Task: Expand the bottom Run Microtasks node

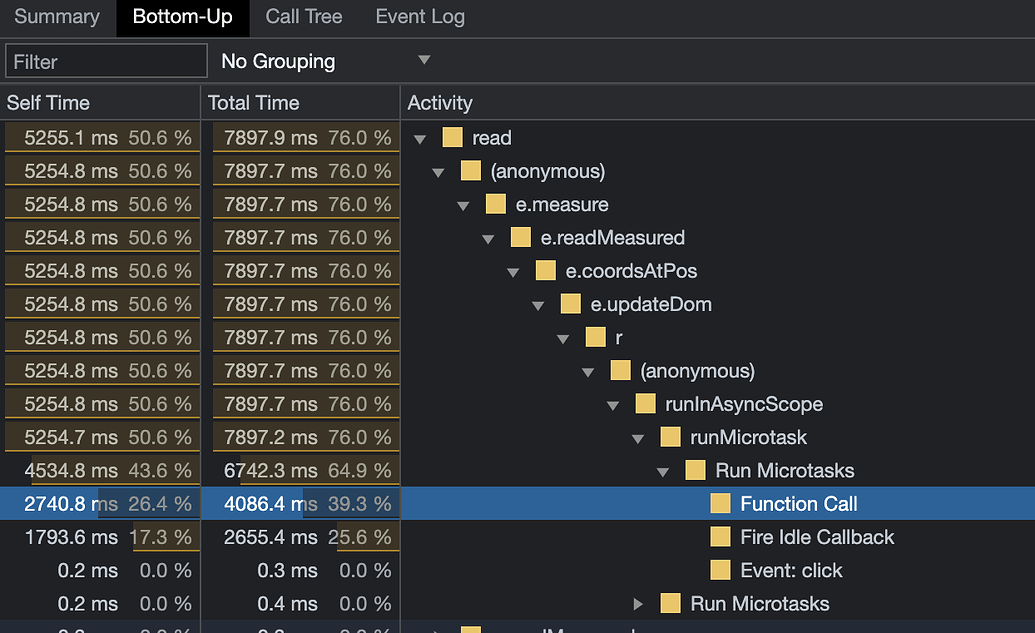Action: (639, 603)
